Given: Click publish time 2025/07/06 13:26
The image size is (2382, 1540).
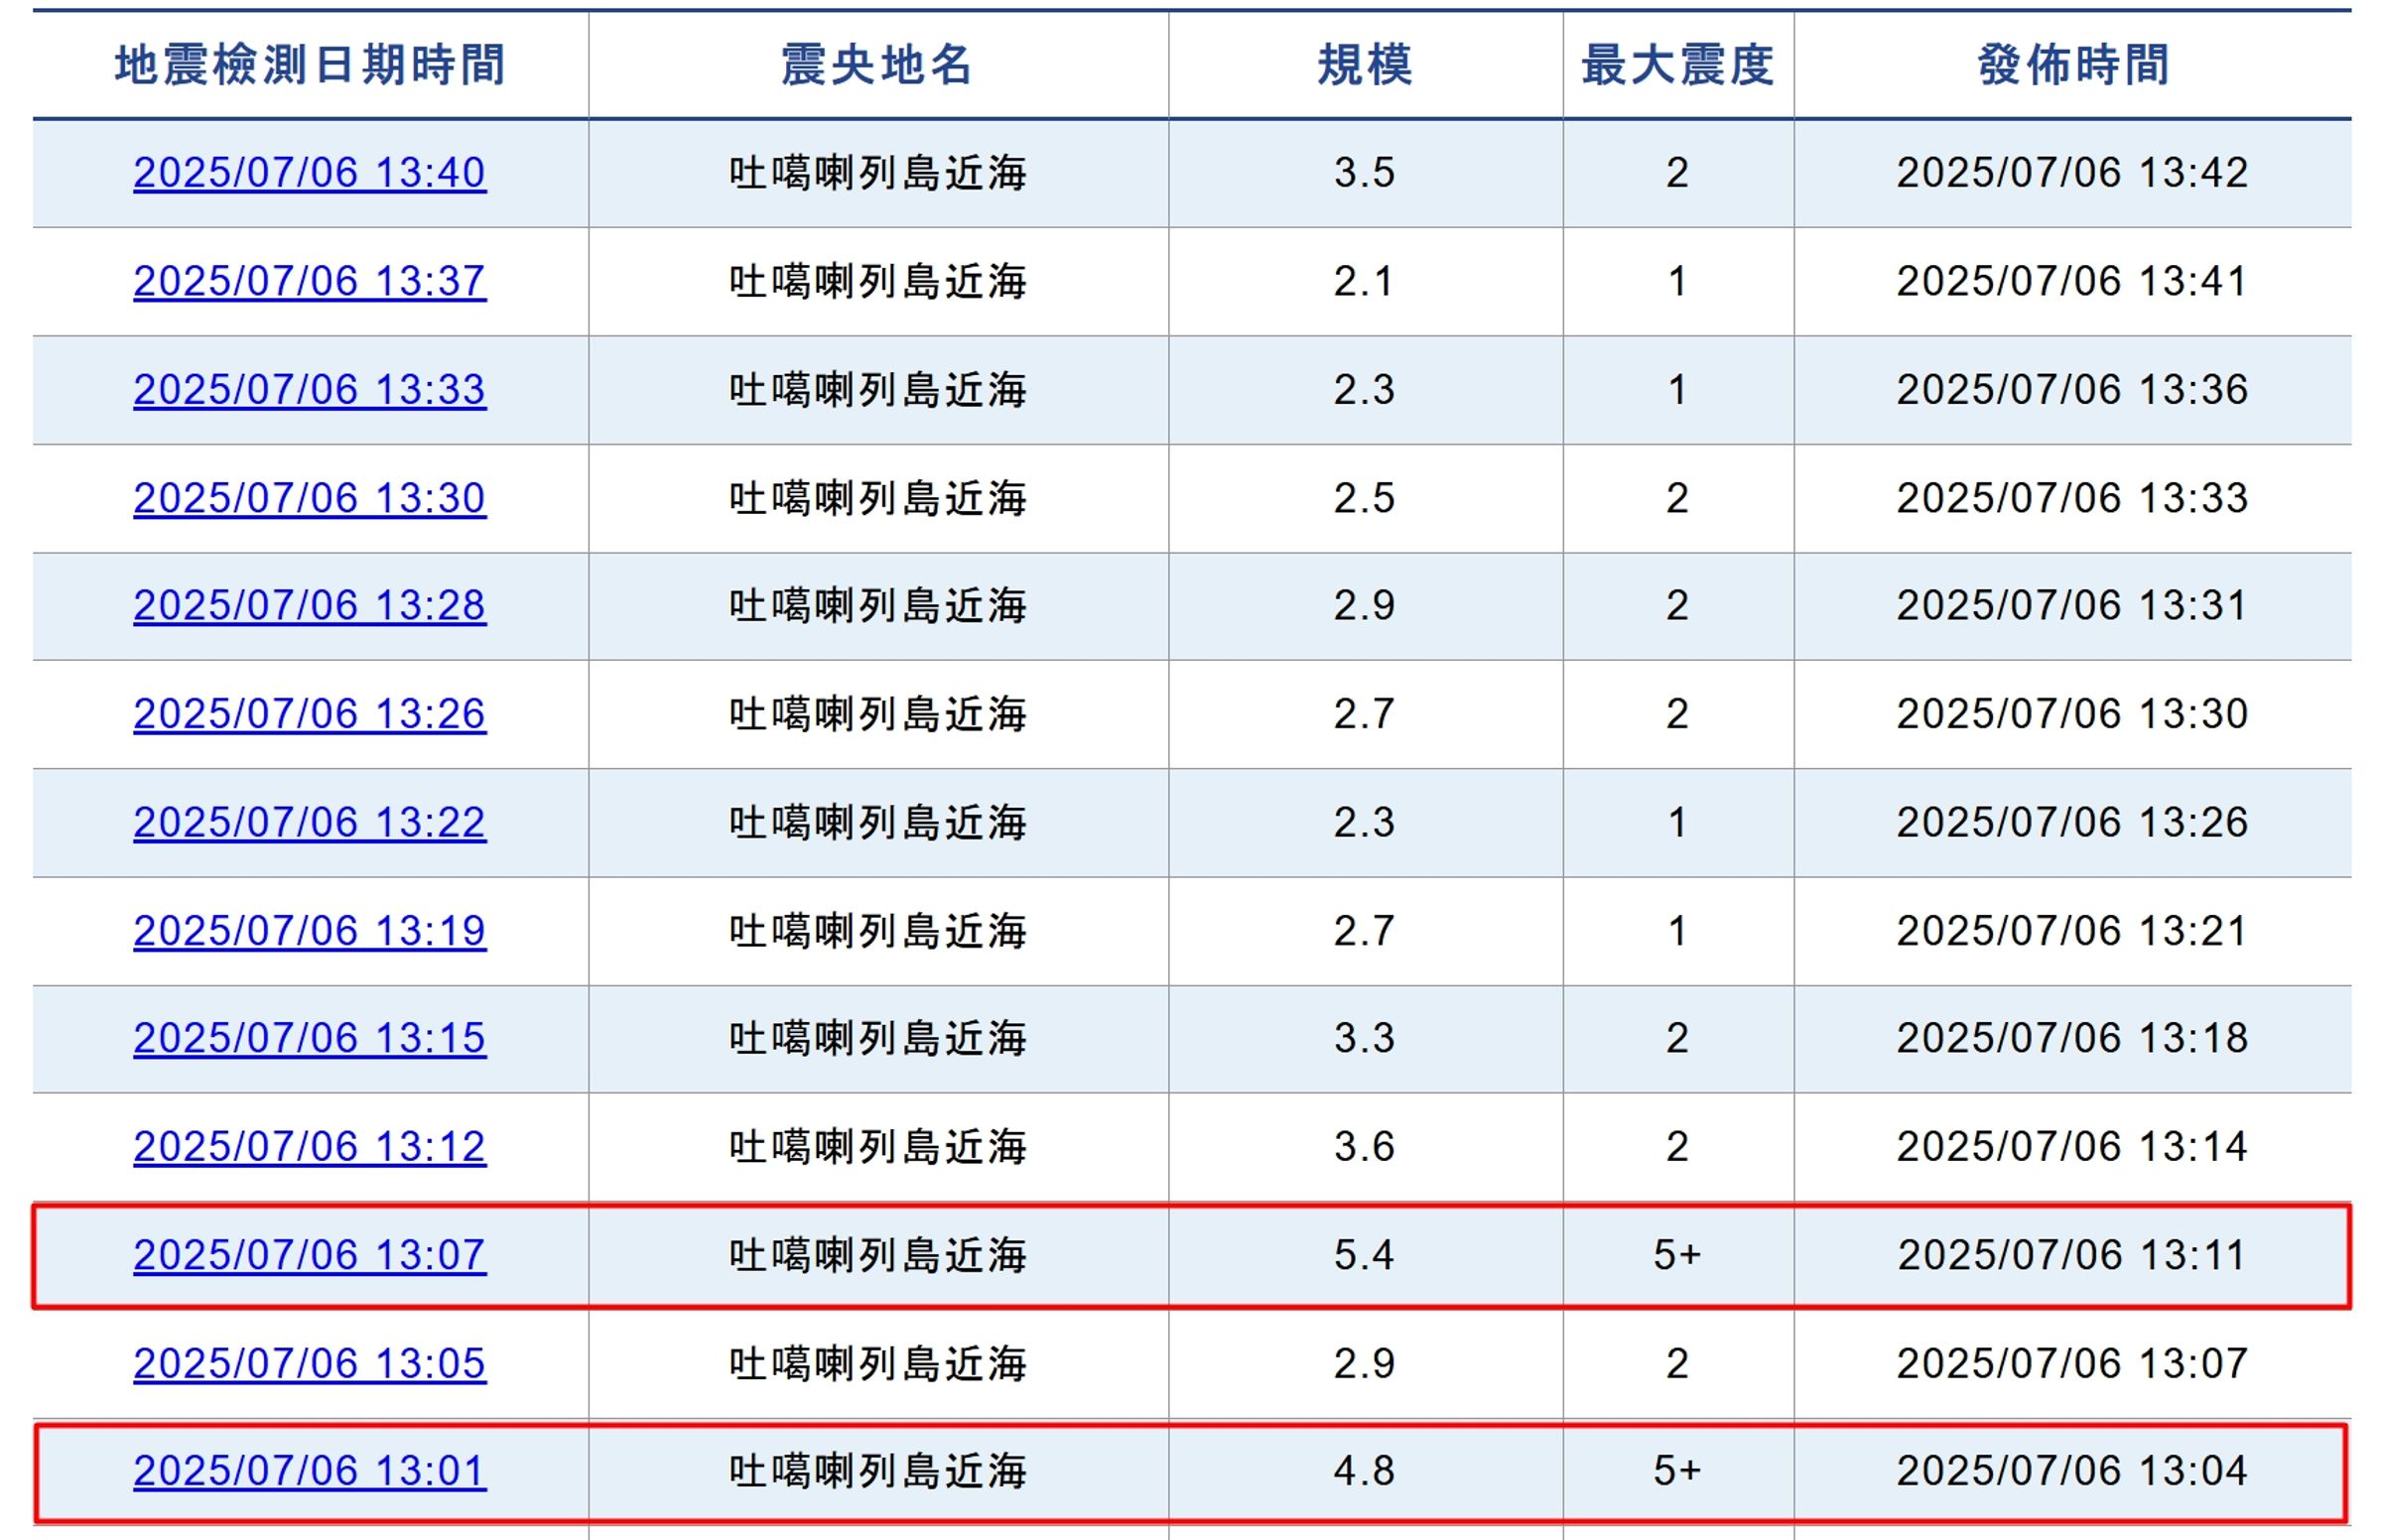Looking at the screenshot, I should coord(2072,822).
